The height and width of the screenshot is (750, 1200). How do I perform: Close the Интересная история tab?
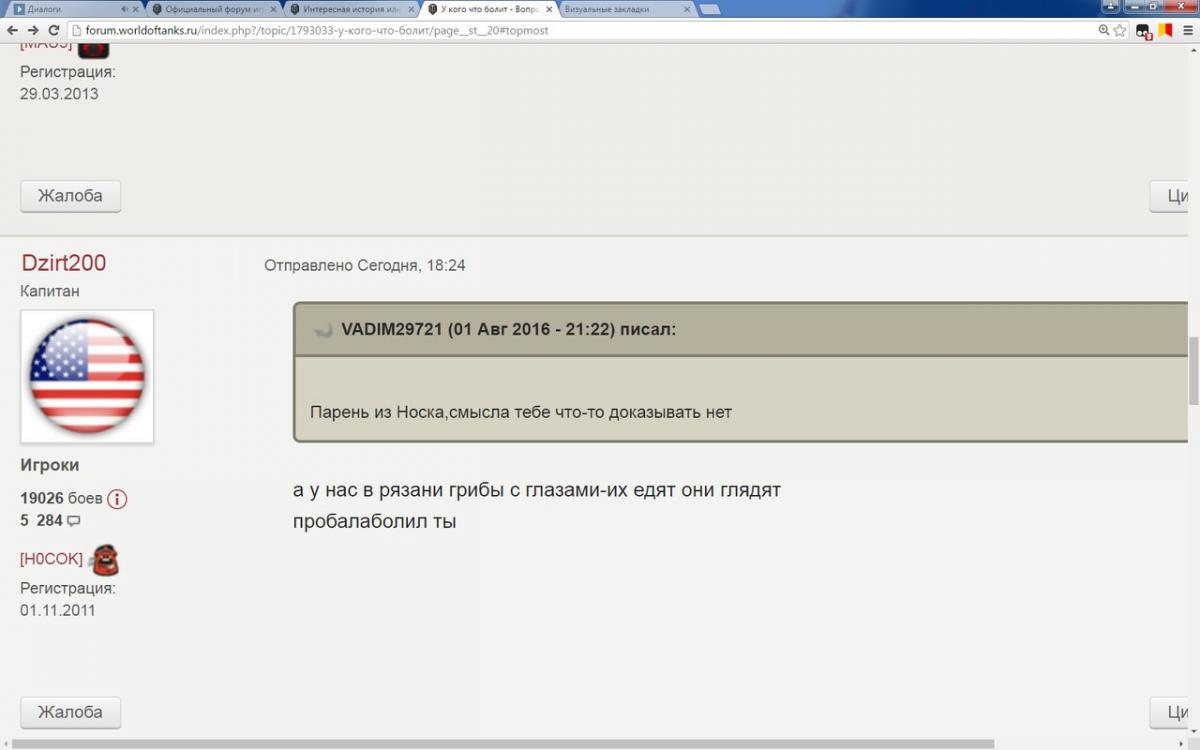(411, 9)
